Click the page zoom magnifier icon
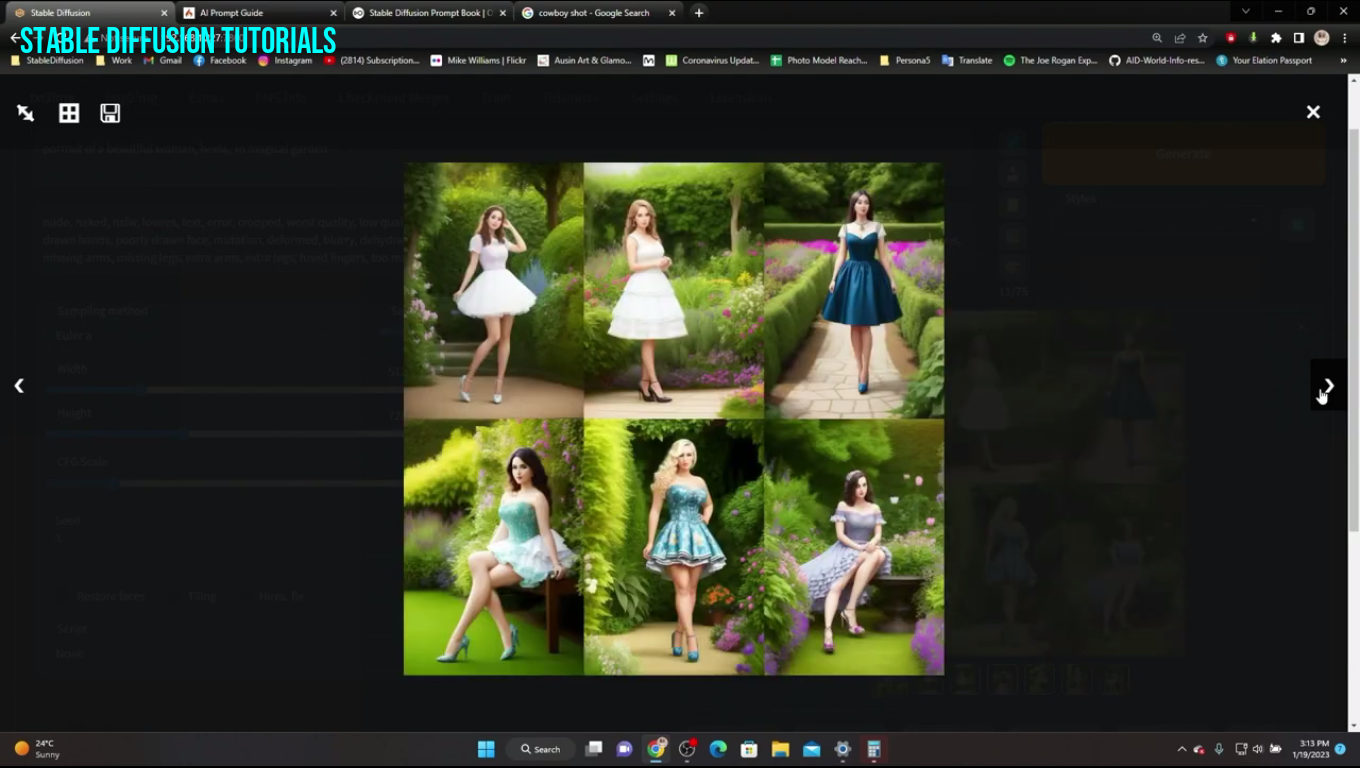Viewport: 1360px width, 768px height. tap(1157, 38)
